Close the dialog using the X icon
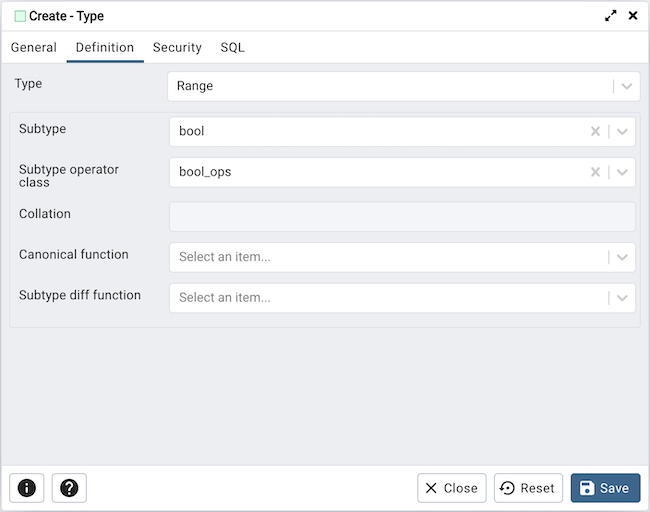This screenshot has width=650, height=512. (632, 16)
